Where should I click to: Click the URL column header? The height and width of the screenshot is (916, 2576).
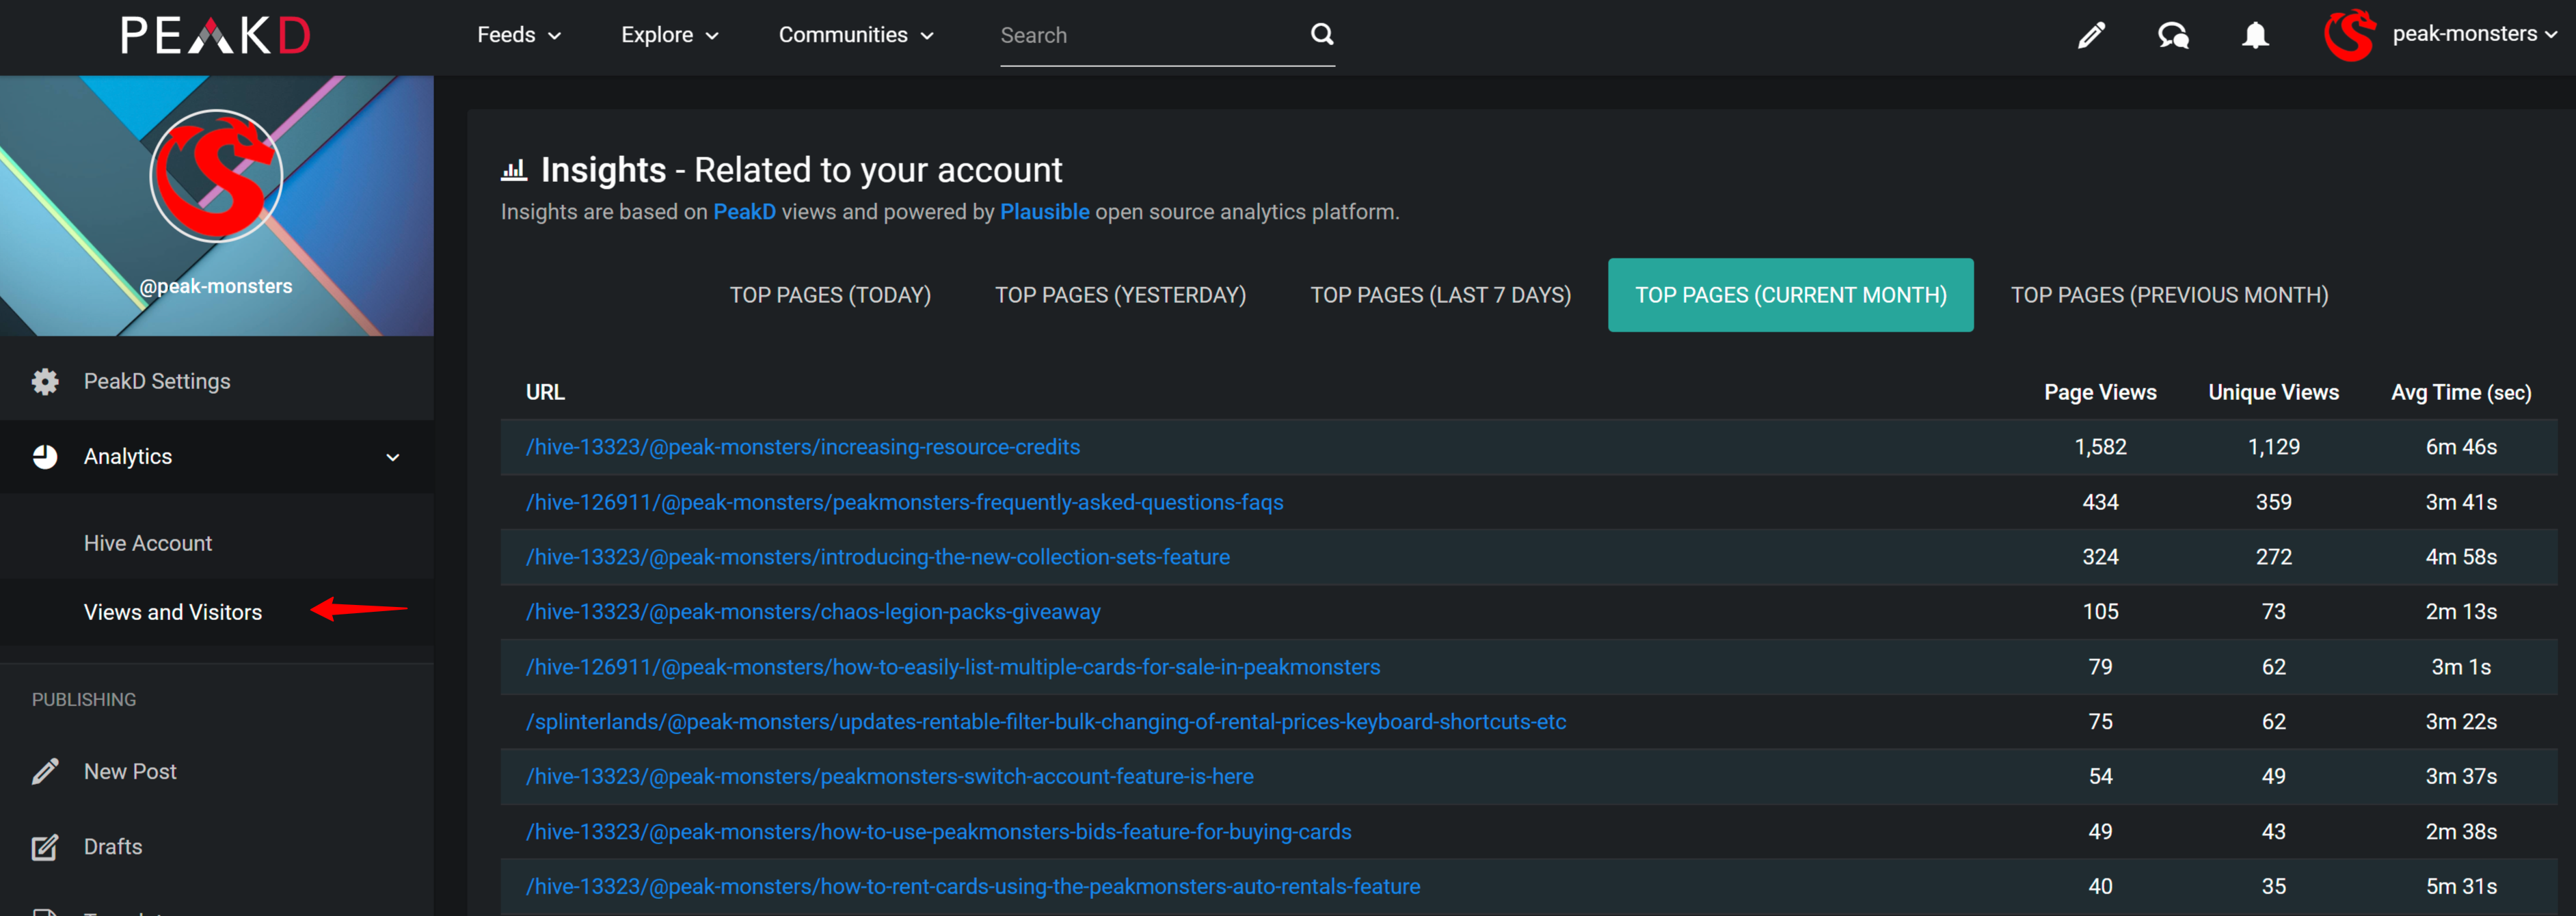[545, 392]
